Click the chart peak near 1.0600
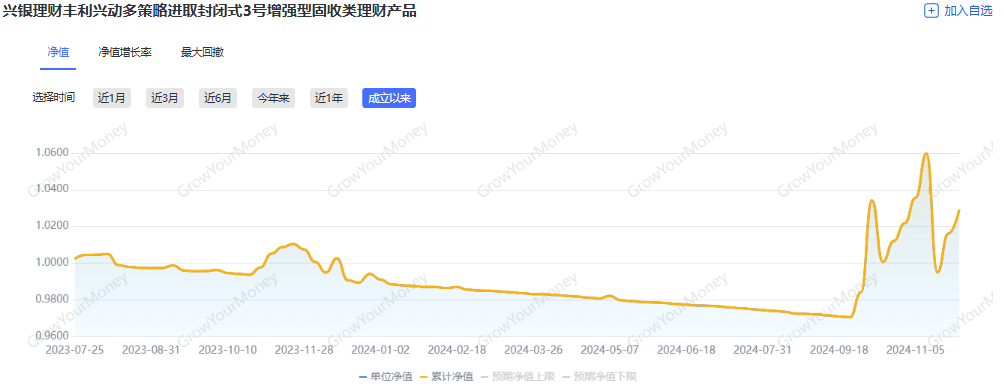Viewport: 1004px width, 386px height. (x=926, y=154)
